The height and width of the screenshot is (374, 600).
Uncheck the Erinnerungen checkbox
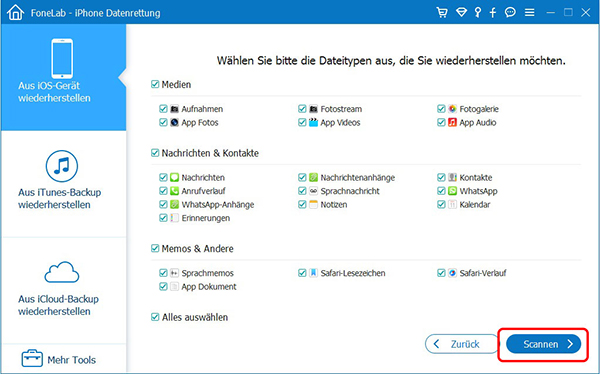163,218
